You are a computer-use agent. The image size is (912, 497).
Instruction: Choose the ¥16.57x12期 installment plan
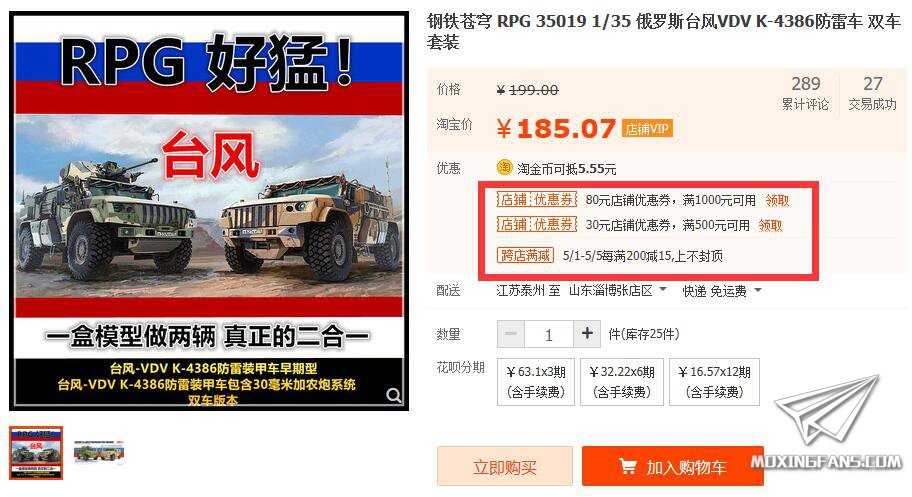click(714, 382)
